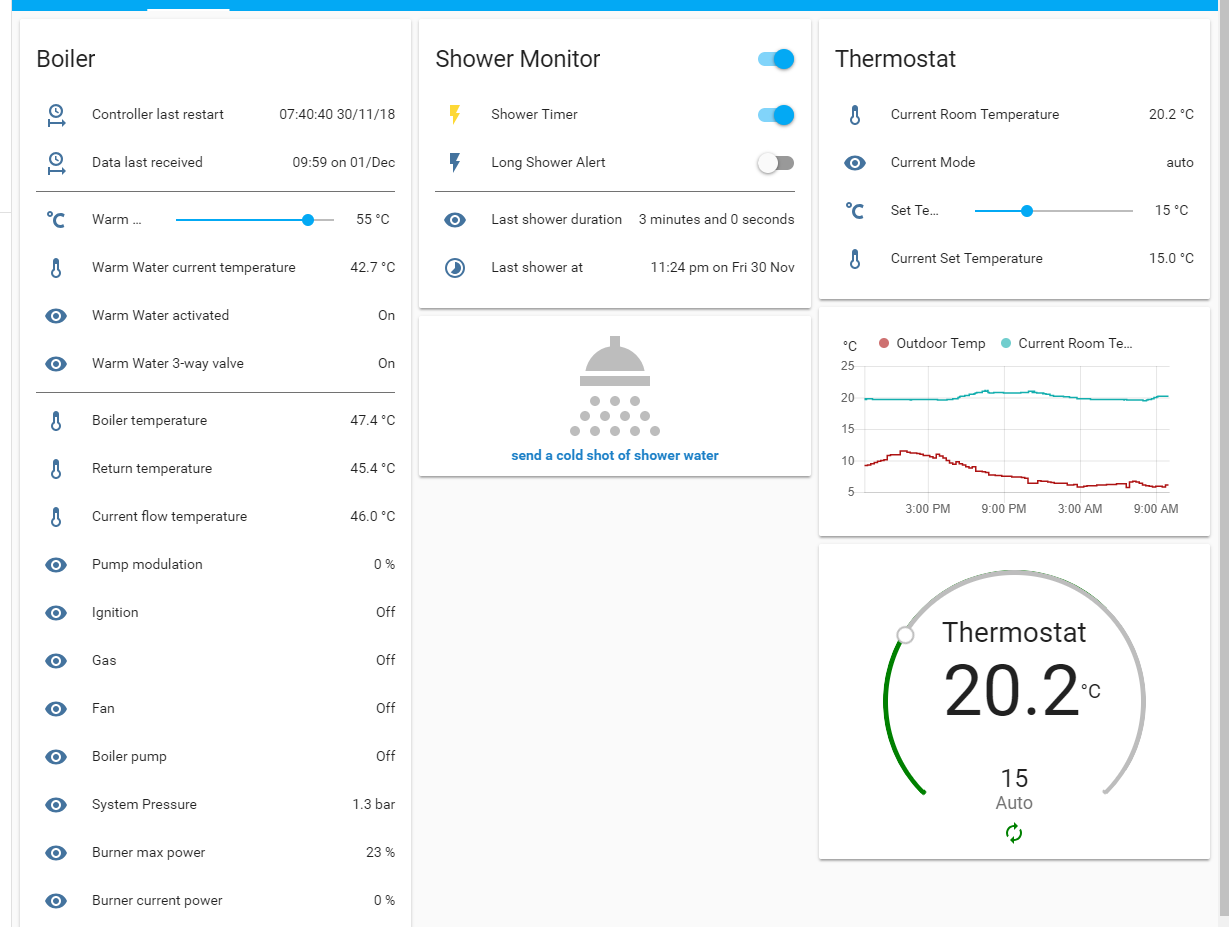
Task: Click the lightning bolt icon beside Shower Timer
Action: point(455,114)
